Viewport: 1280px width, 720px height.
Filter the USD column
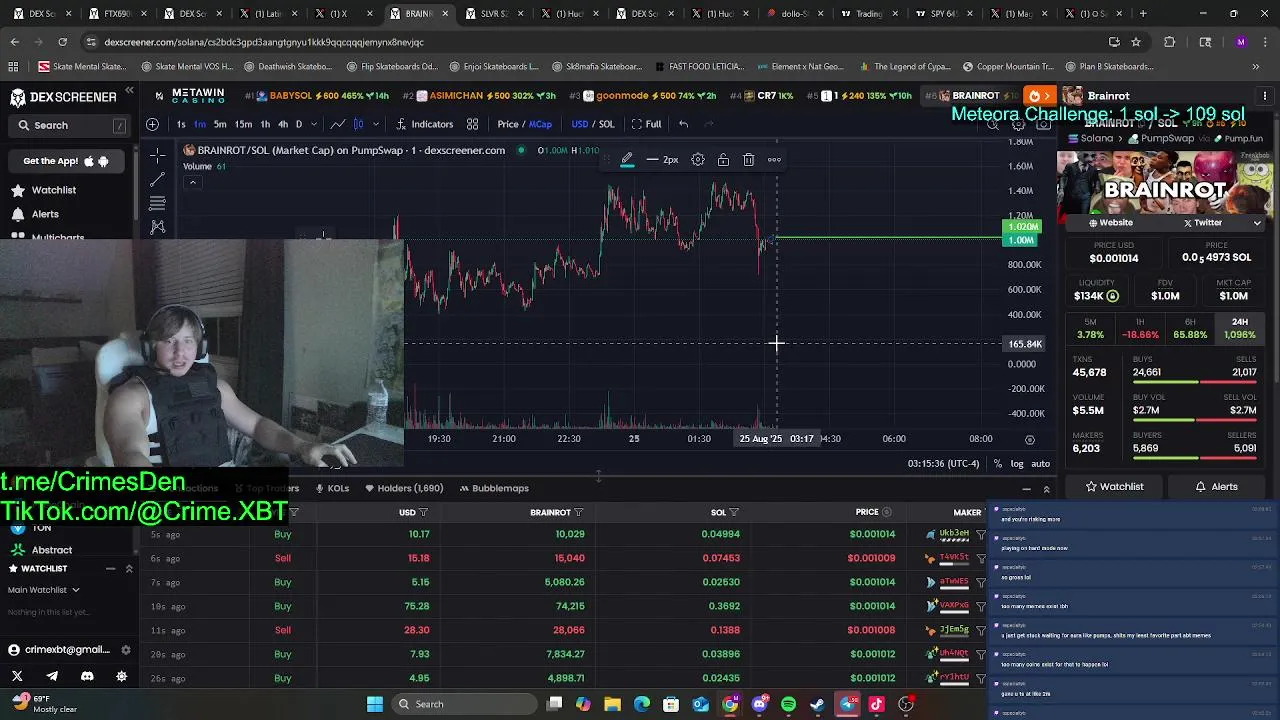pos(423,512)
